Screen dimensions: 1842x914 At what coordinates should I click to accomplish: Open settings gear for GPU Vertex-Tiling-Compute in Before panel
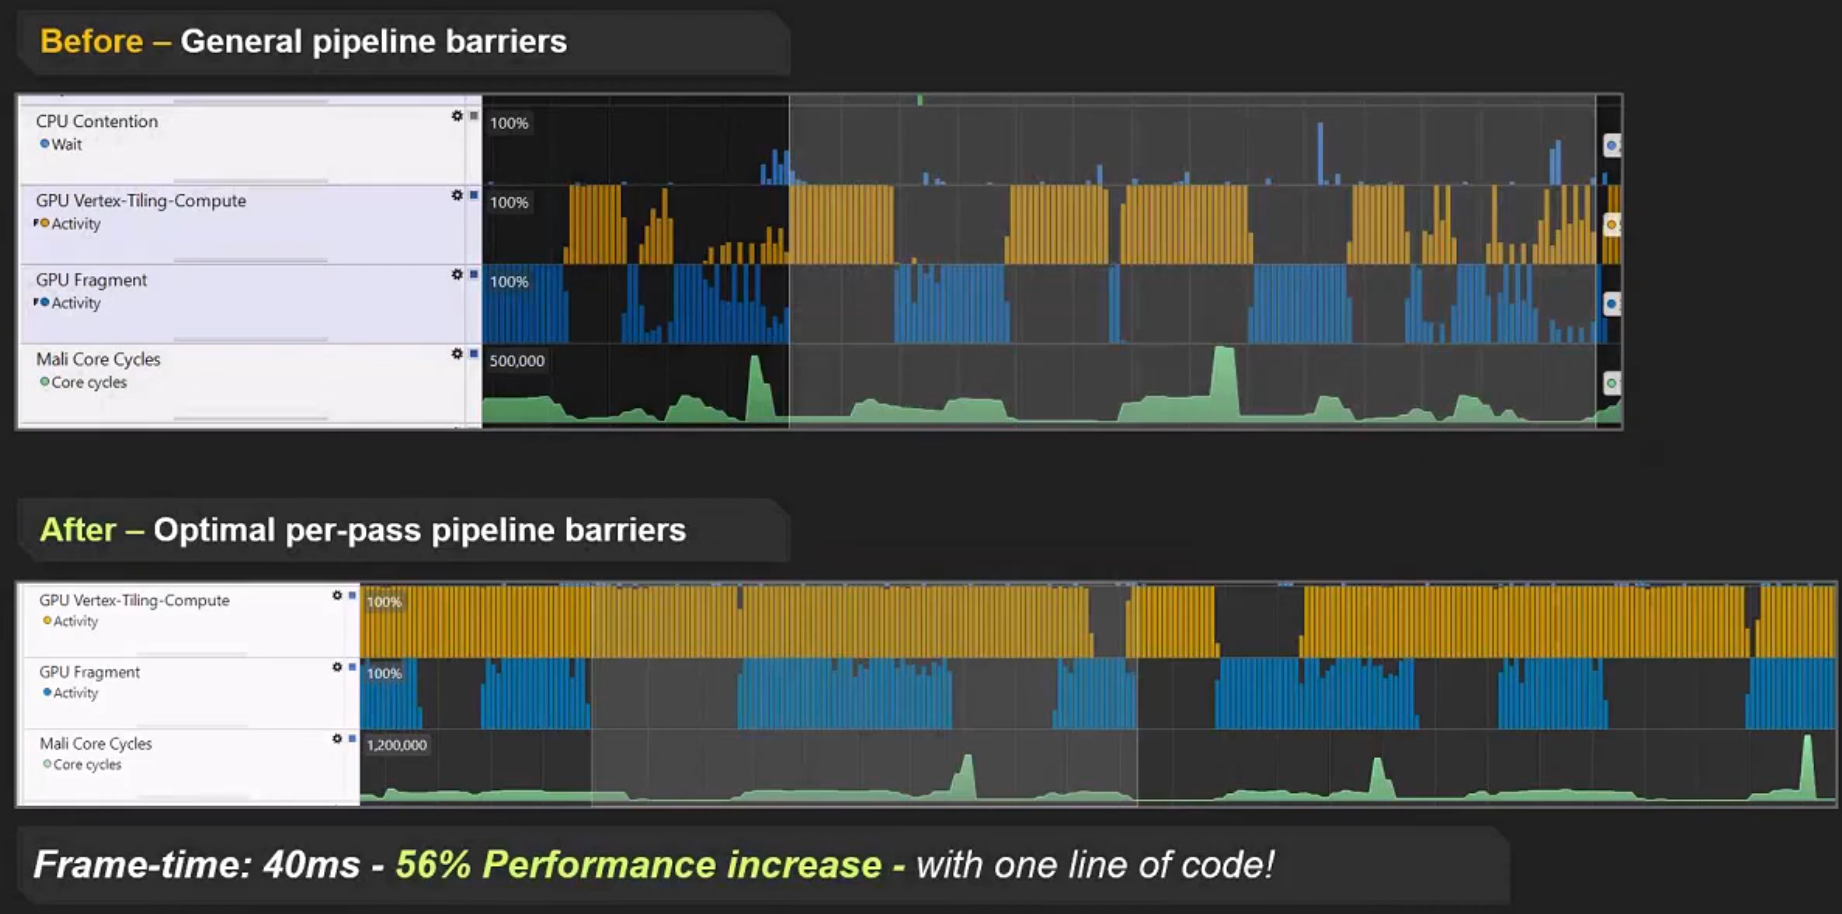click(457, 195)
